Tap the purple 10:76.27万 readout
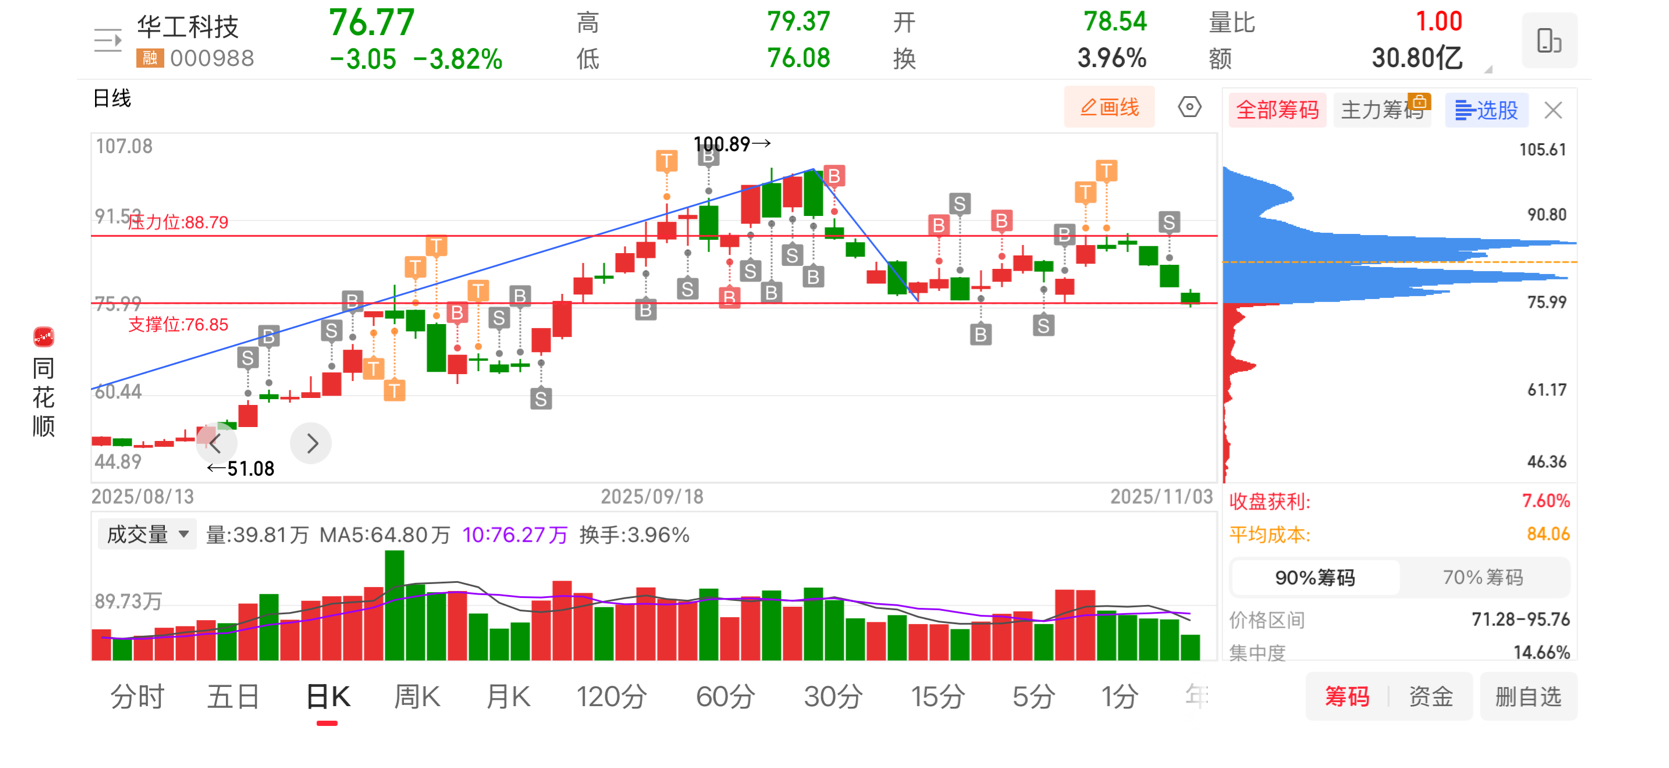This screenshot has height=768, width=1669. pos(515,535)
